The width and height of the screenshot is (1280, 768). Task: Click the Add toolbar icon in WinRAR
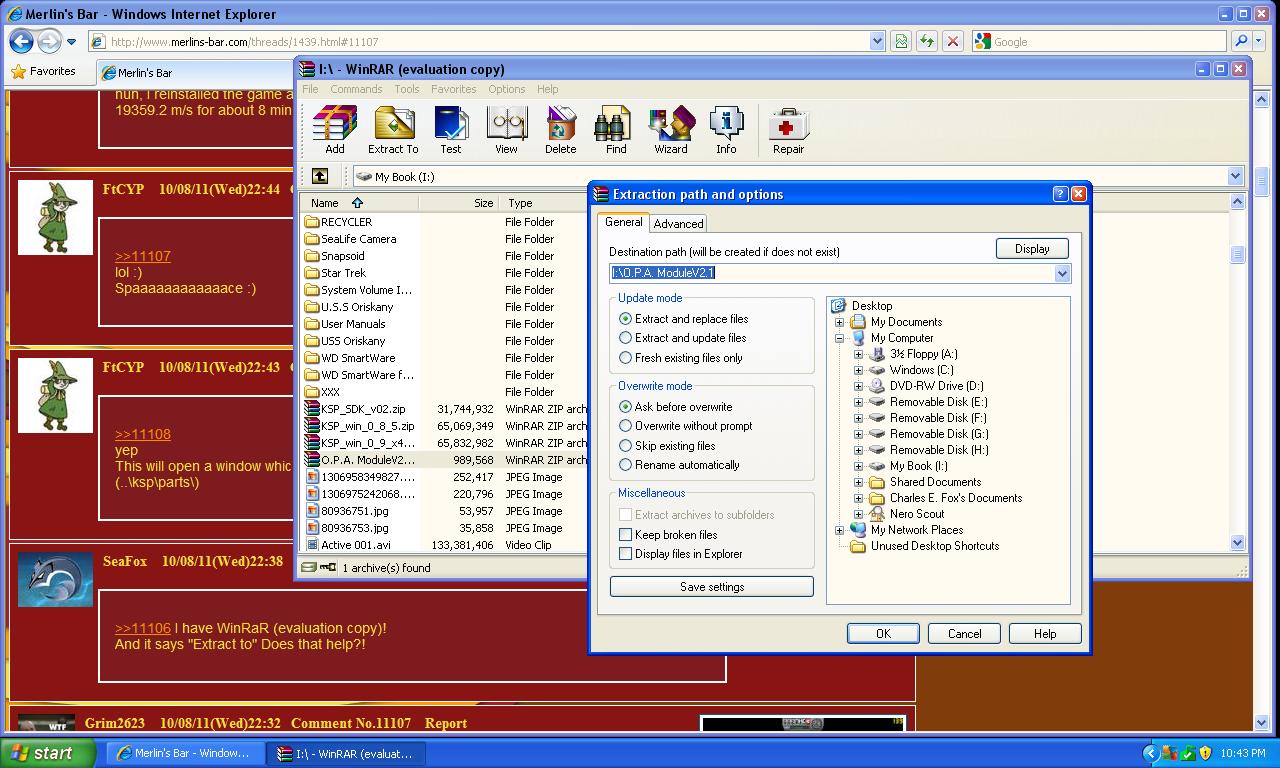[334, 131]
